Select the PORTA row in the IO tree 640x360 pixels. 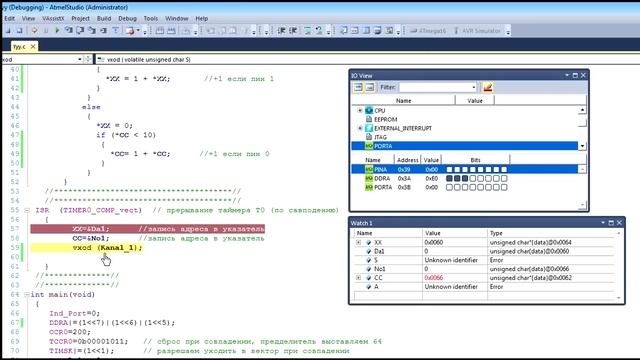464,146
